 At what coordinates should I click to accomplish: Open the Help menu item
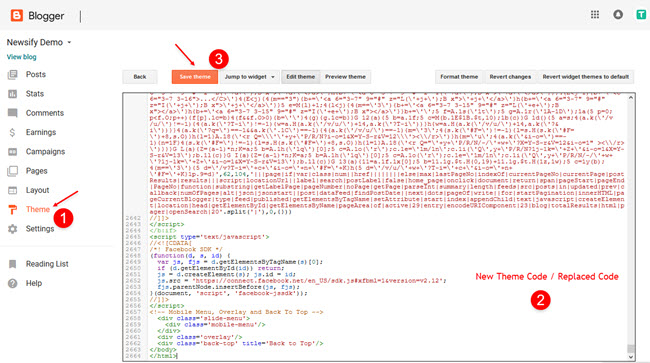click(34, 283)
